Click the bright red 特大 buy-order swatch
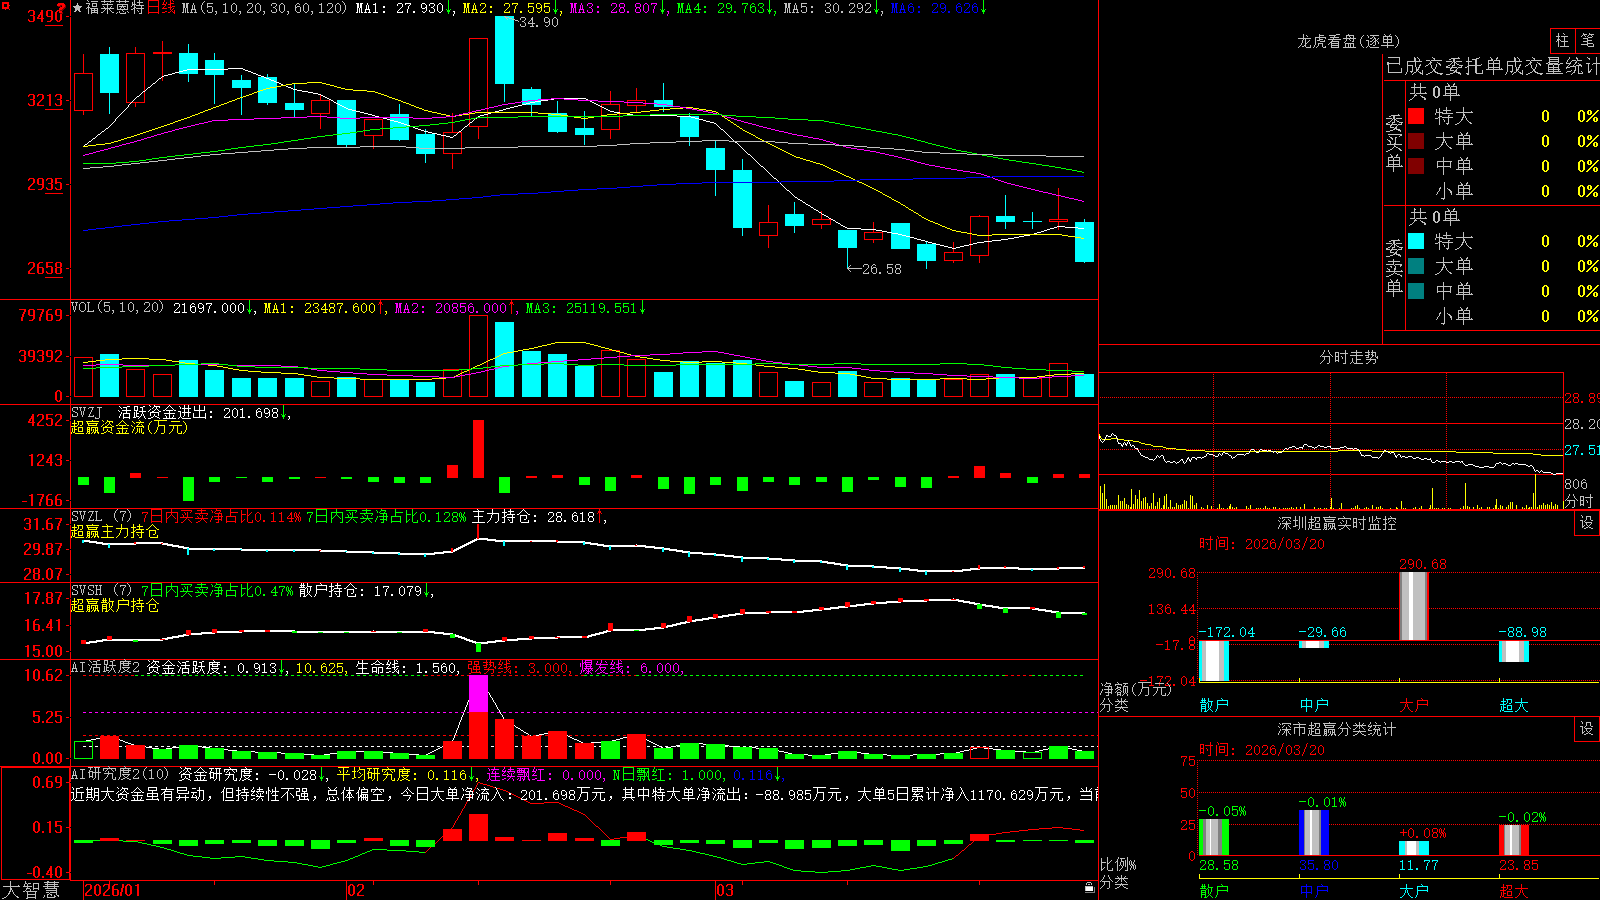This screenshot has height=900, width=1600. pos(1416,116)
